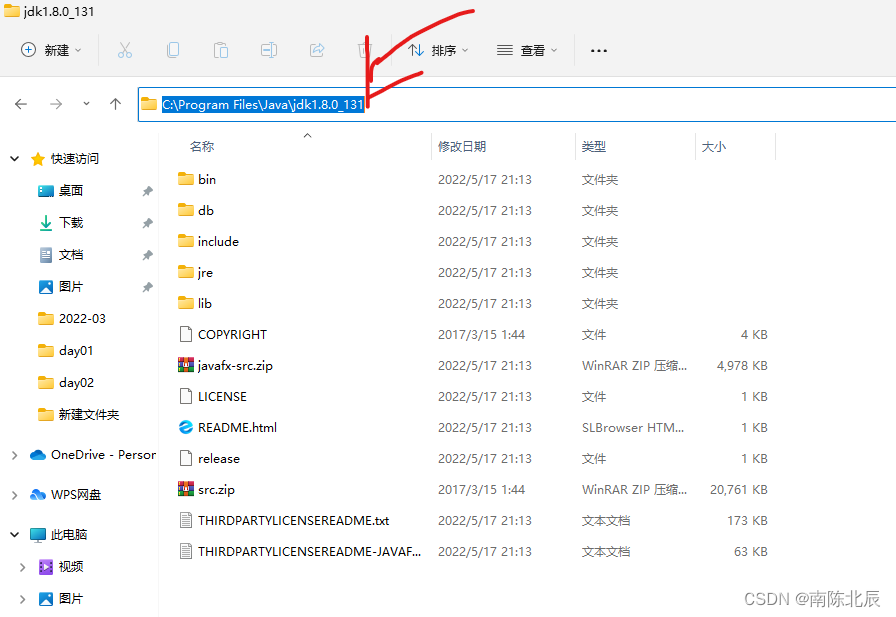Expand the 视频 node under 此电脑
Image resolution: width=896 pixels, height=617 pixels.
[23, 567]
